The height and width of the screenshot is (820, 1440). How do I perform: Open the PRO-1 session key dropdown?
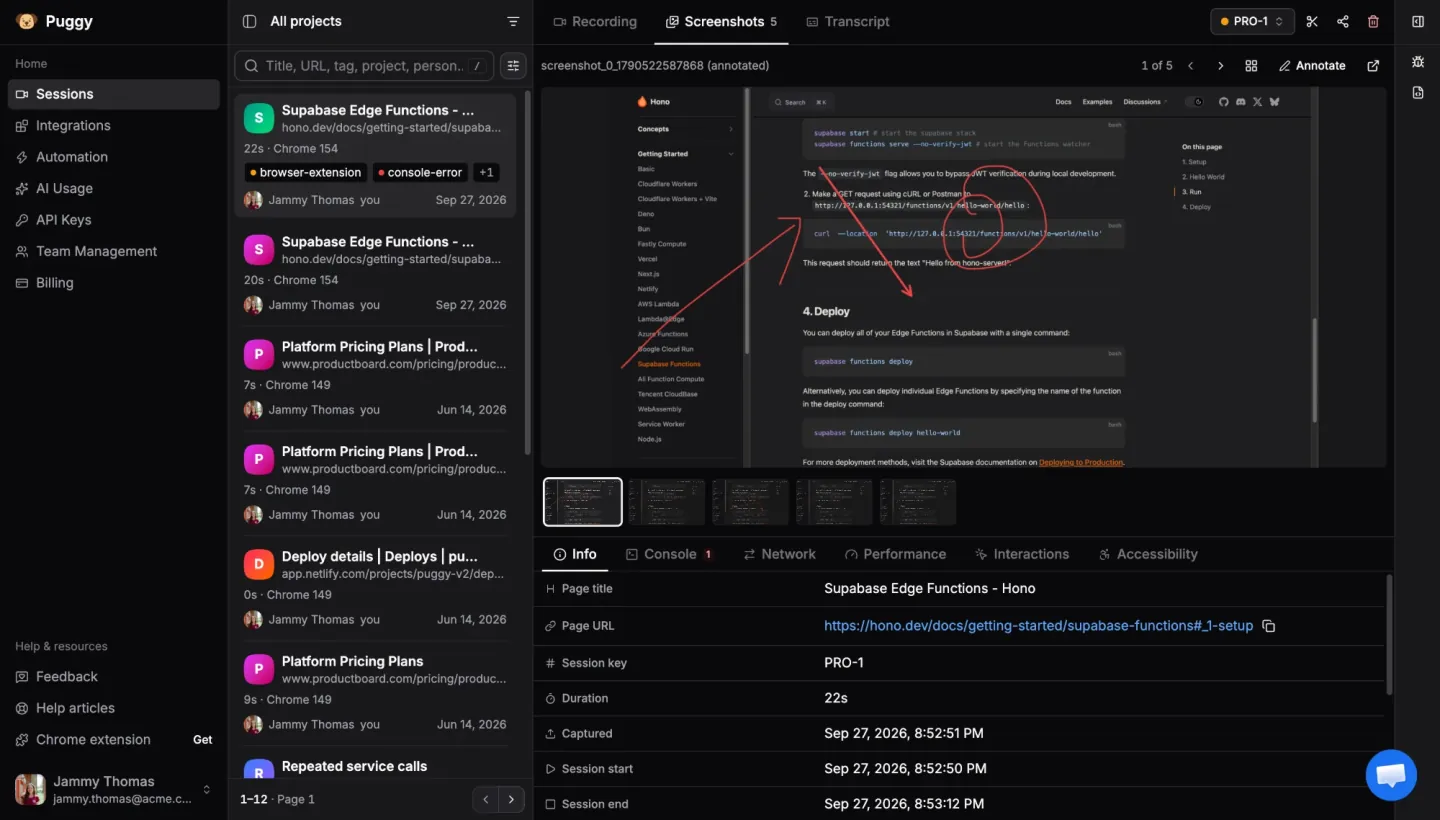pyautogui.click(x=1252, y=21)
